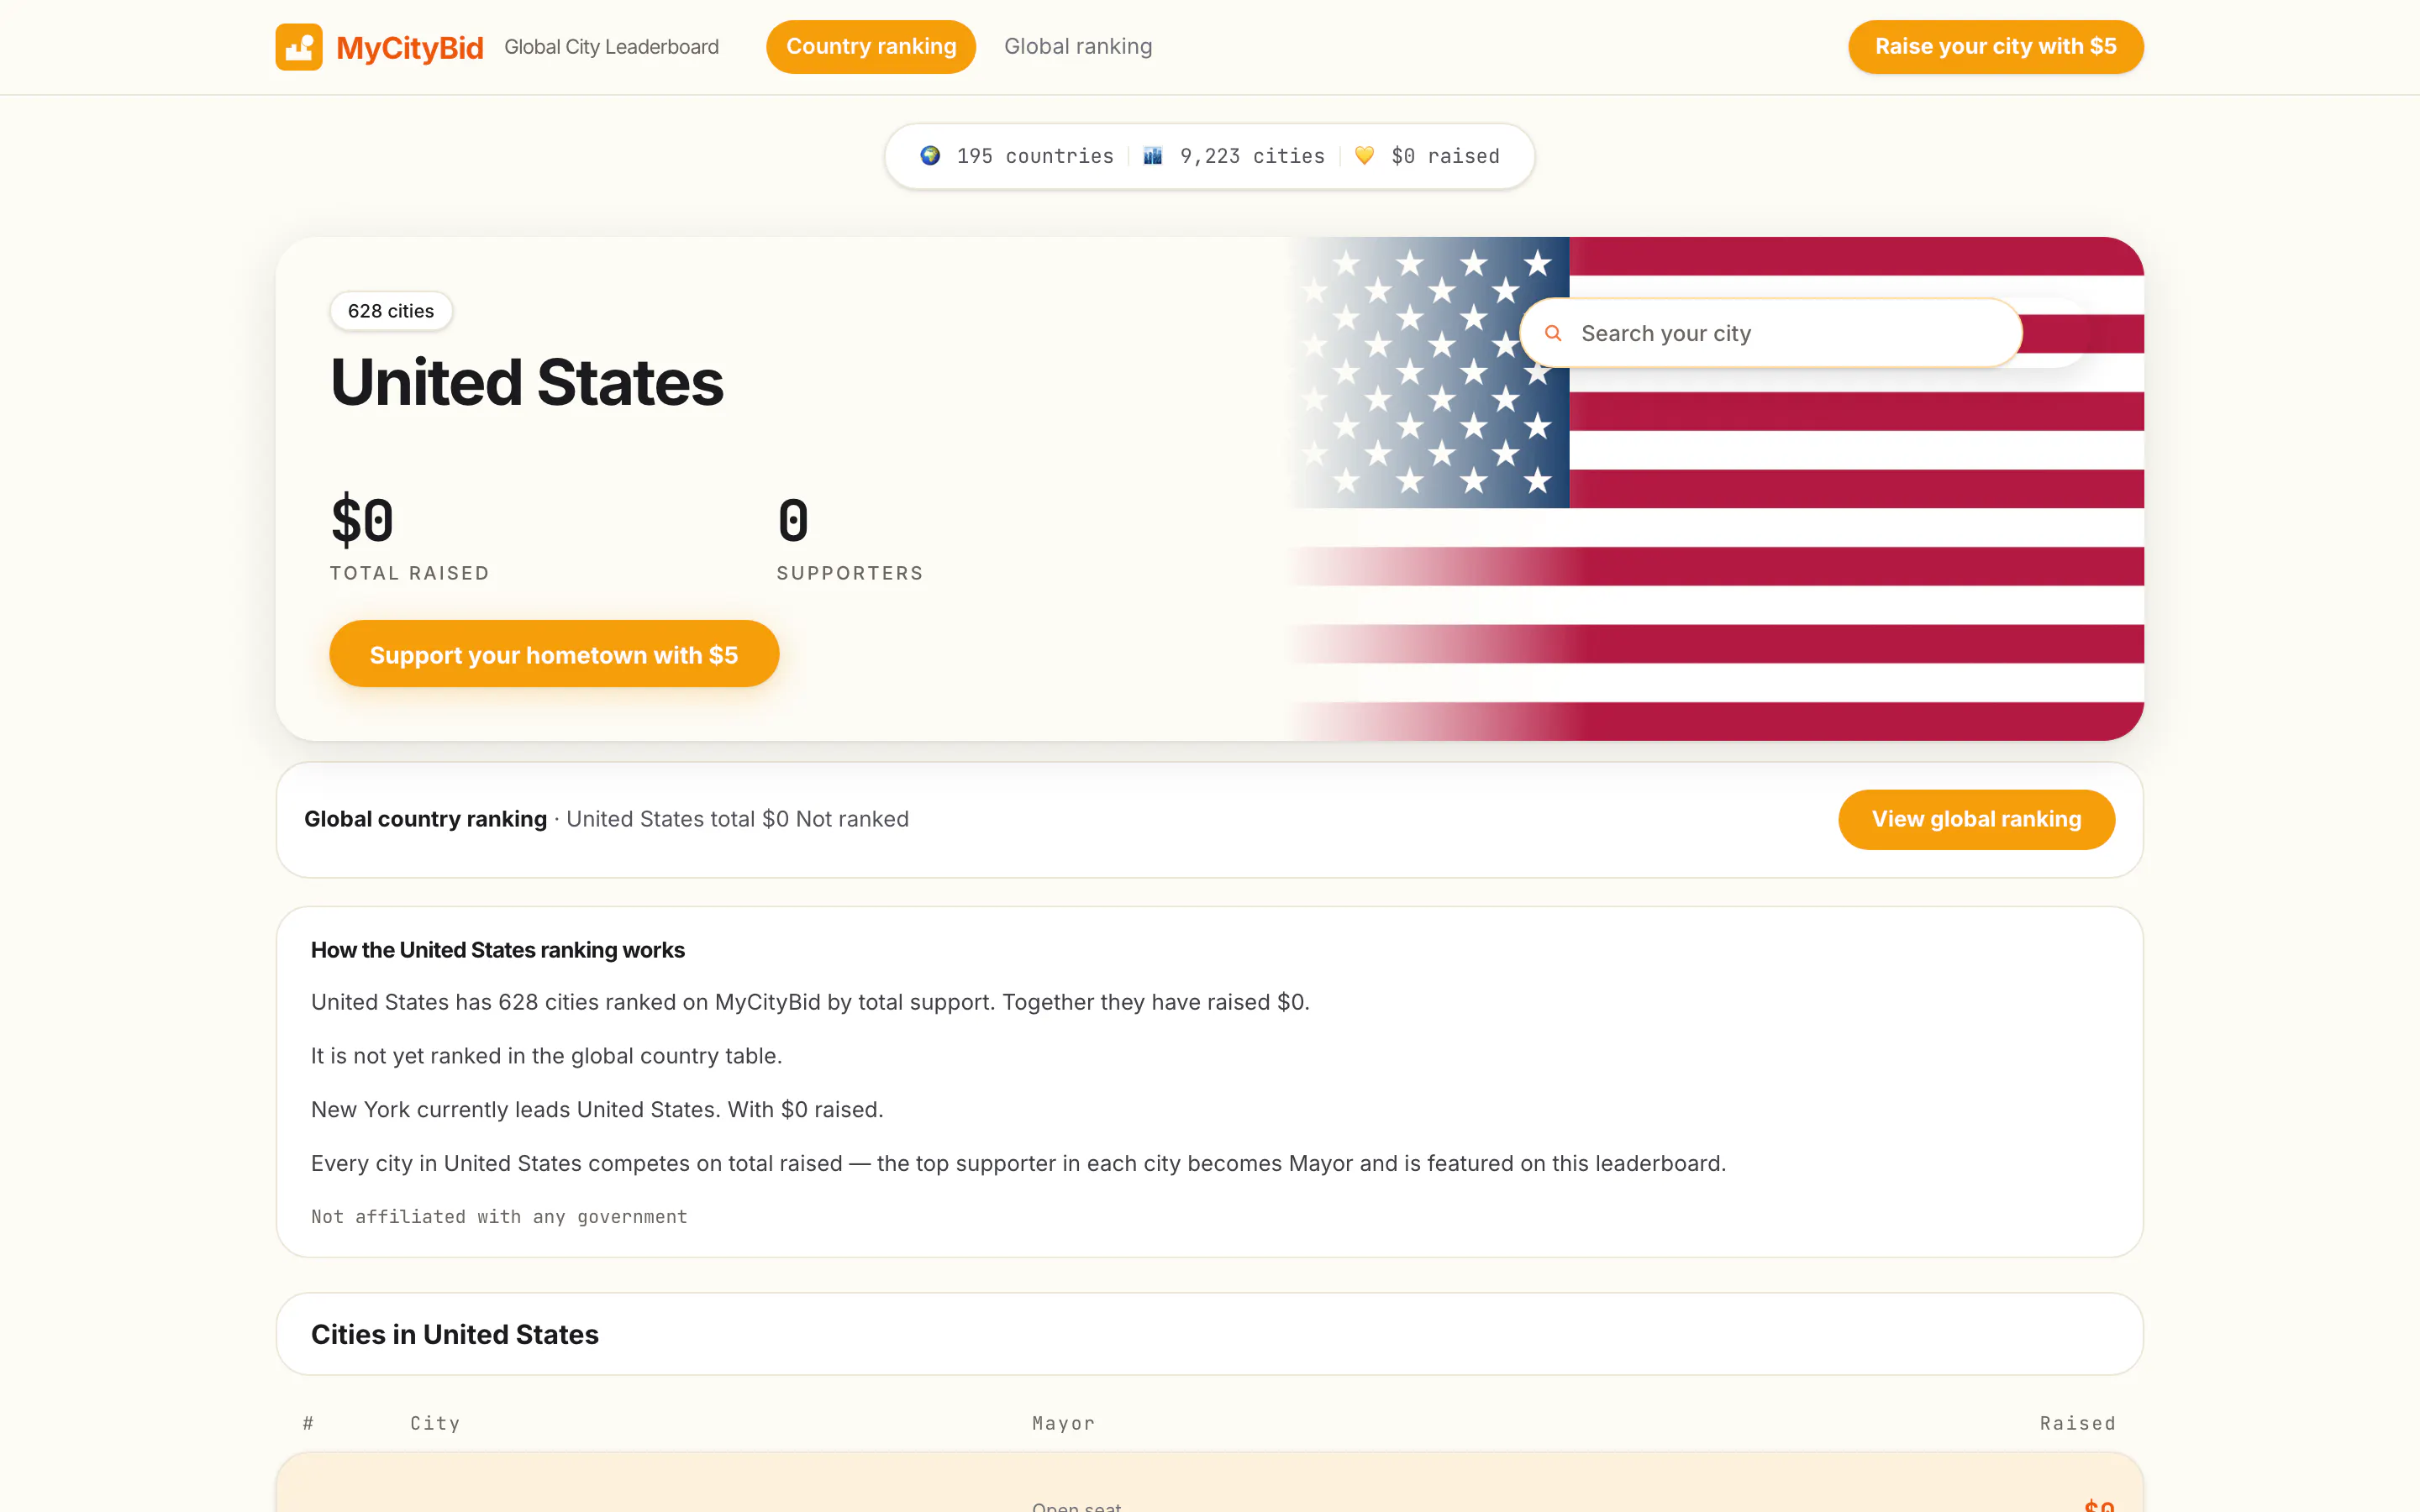Click the 195 countries stat
This screenshot has height=1512, width=2420.
(x=1035, y=156)
